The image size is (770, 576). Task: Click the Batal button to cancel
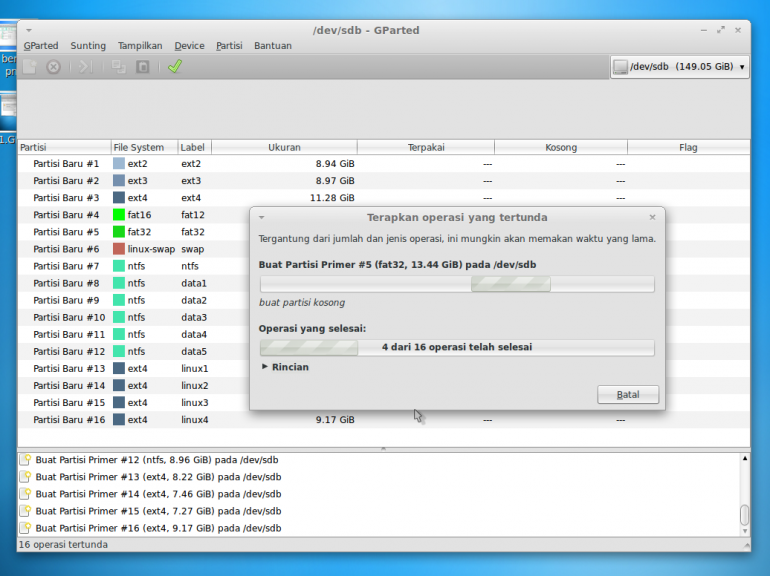pos(628,395)
